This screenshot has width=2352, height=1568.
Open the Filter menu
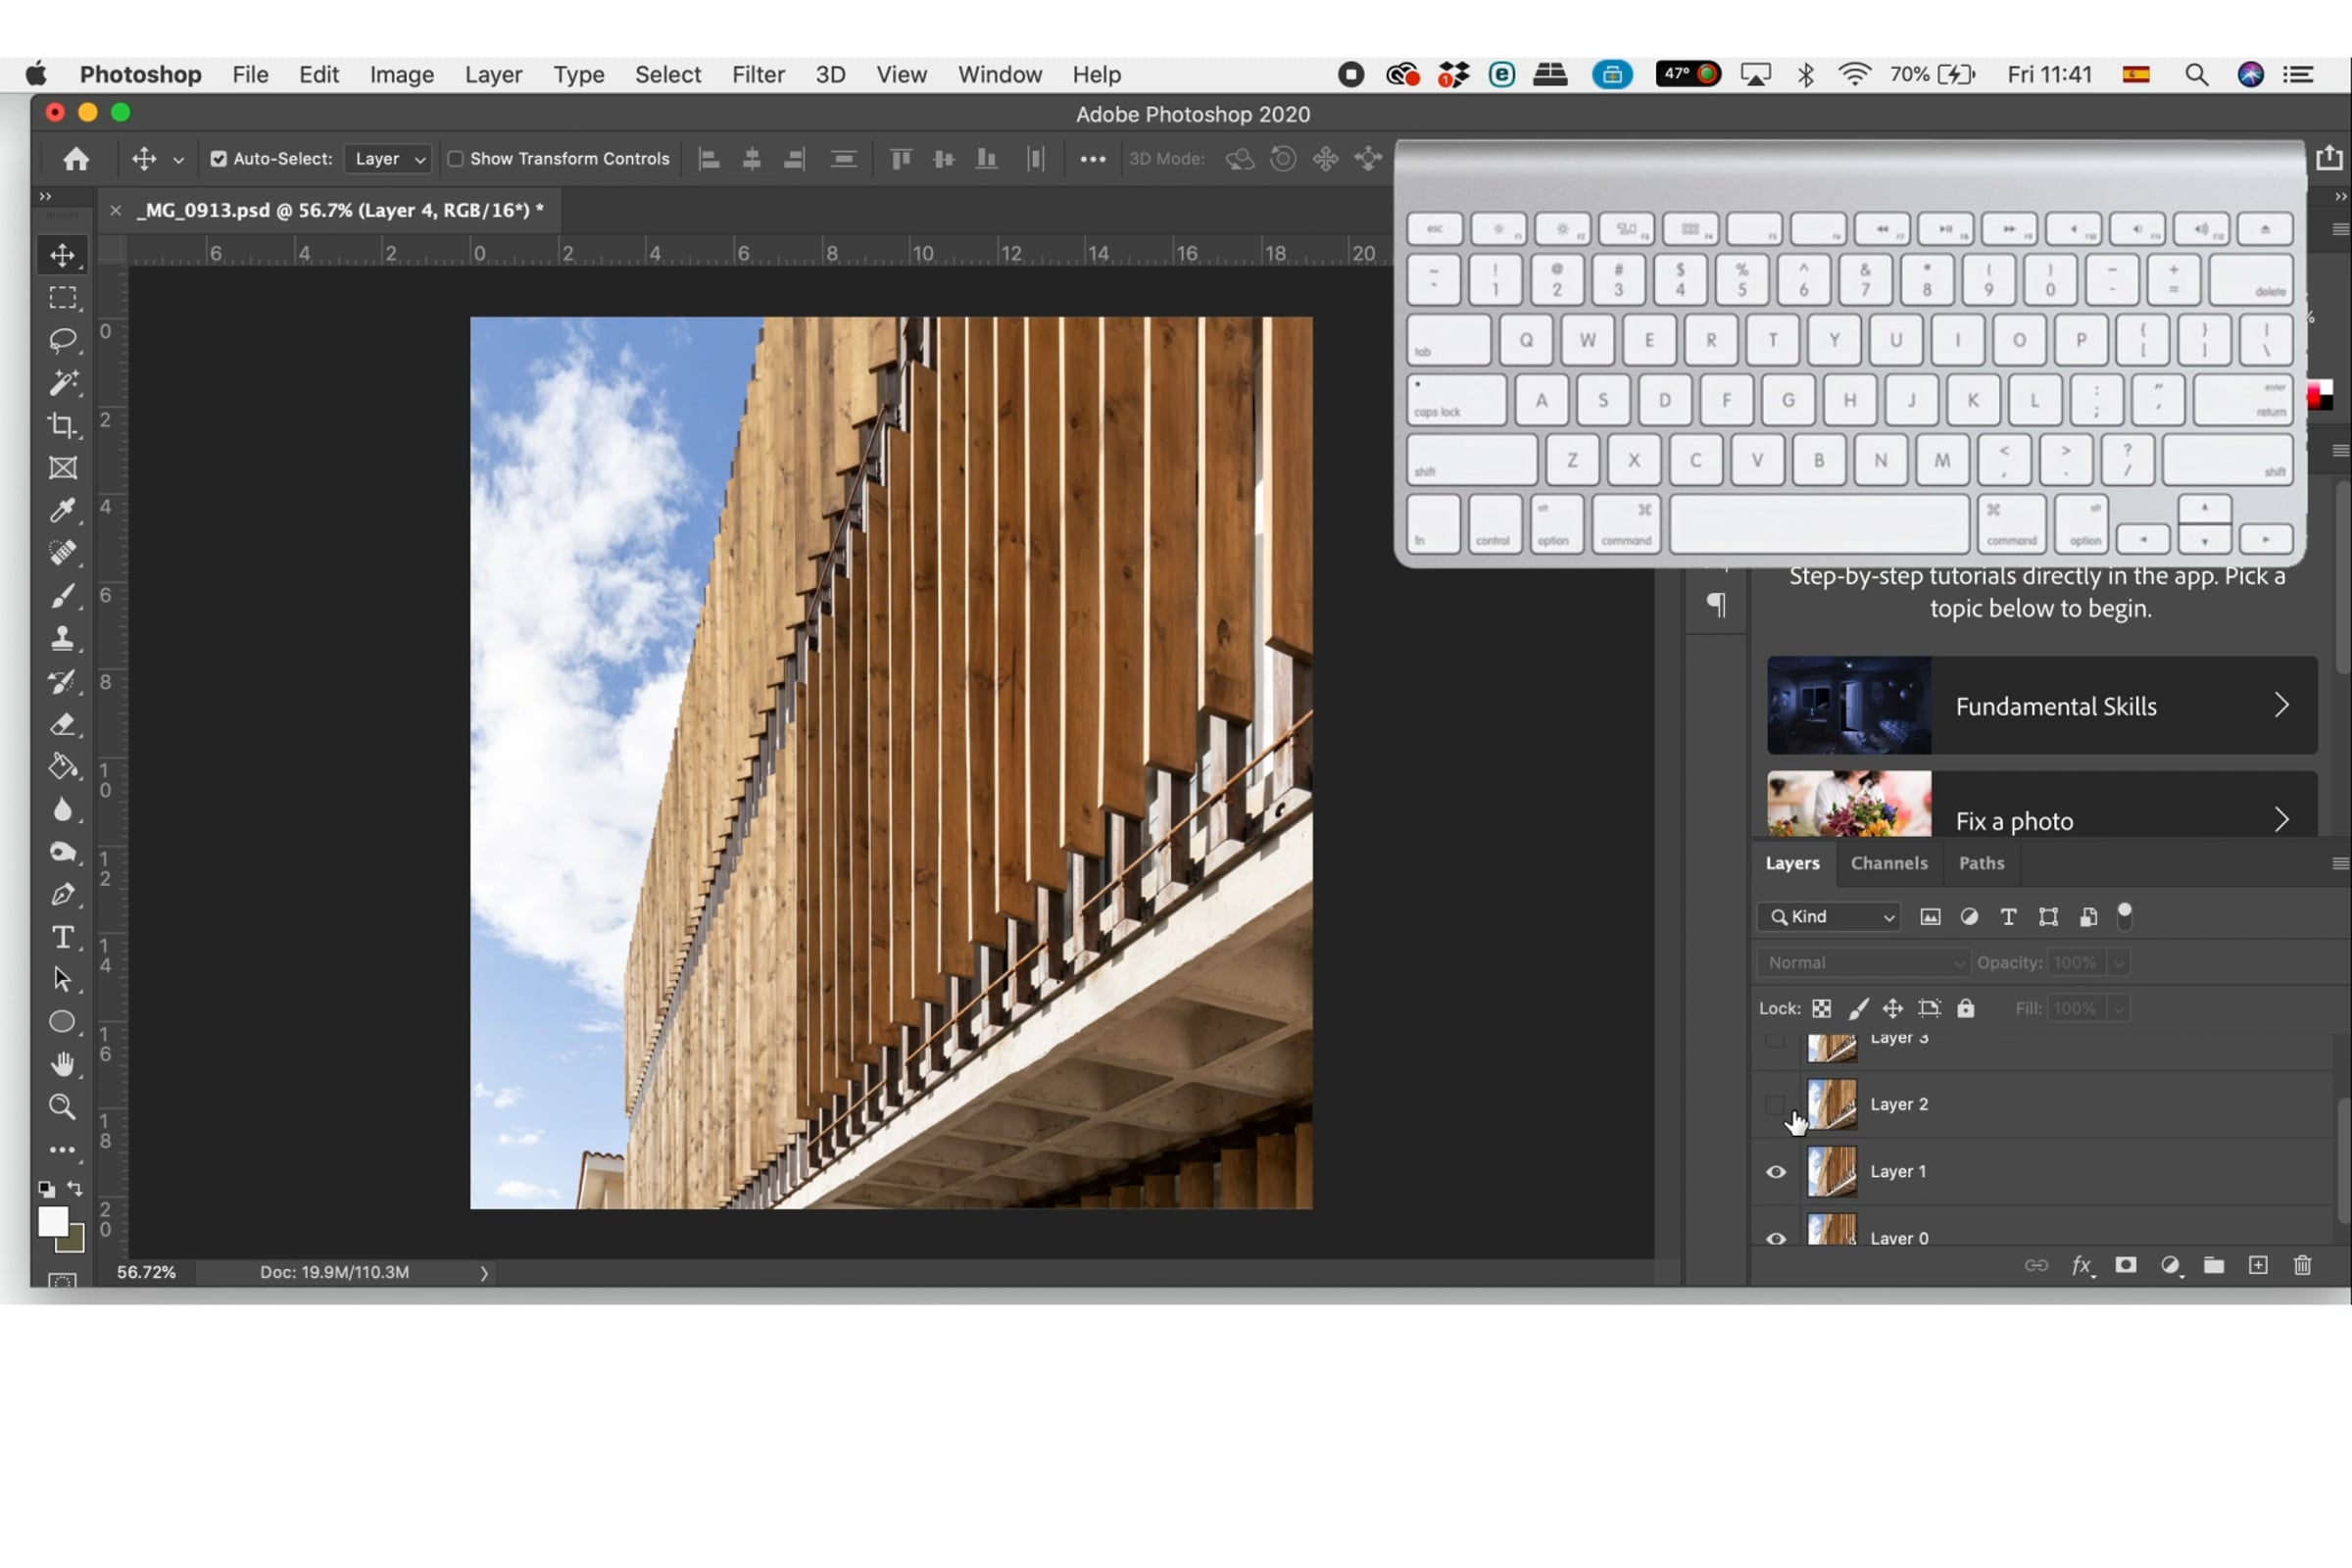click(x=757, y=75)
